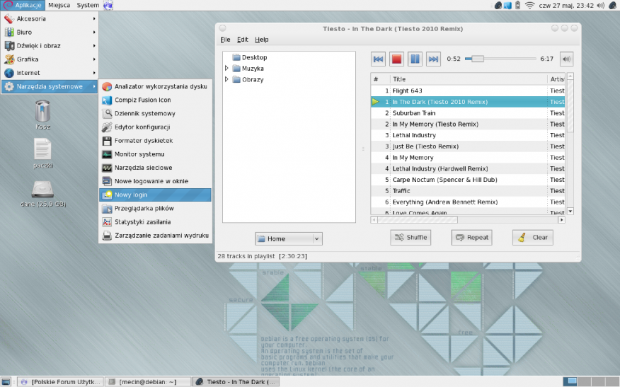The height and width of the screenshot is (387, 620).
Task: Sort playlist by Title column header
Action: pyautogui.click(x=469, y=79)
